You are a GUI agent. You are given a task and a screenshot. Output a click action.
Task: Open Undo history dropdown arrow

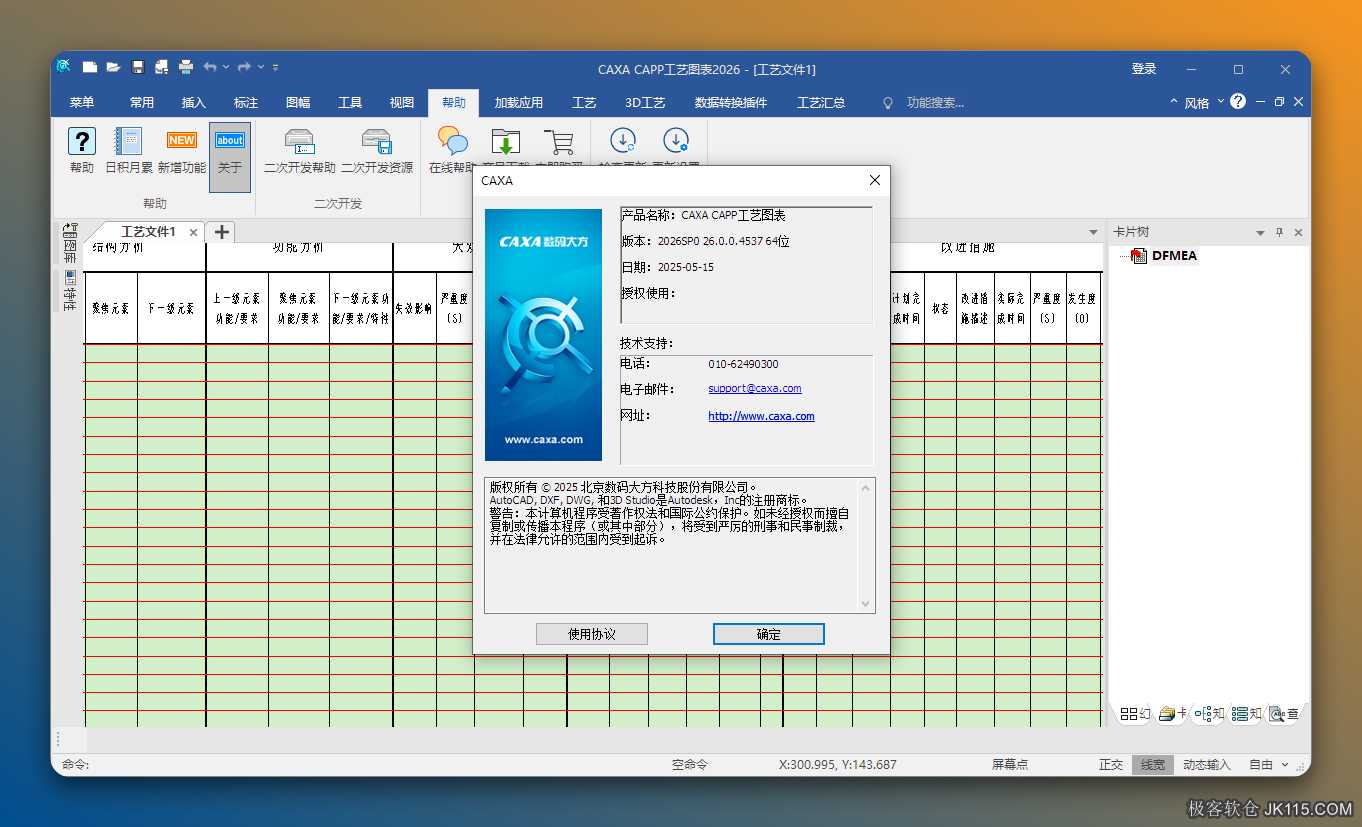tap(226, 67)
